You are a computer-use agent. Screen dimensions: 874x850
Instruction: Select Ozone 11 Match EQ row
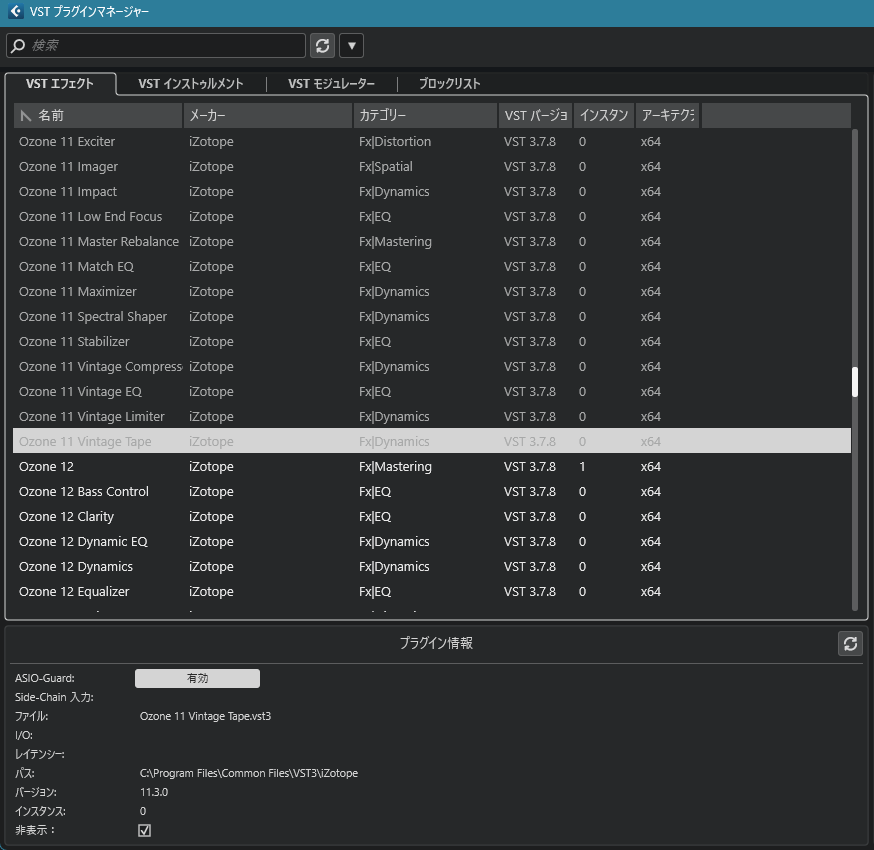click(432, 266)
